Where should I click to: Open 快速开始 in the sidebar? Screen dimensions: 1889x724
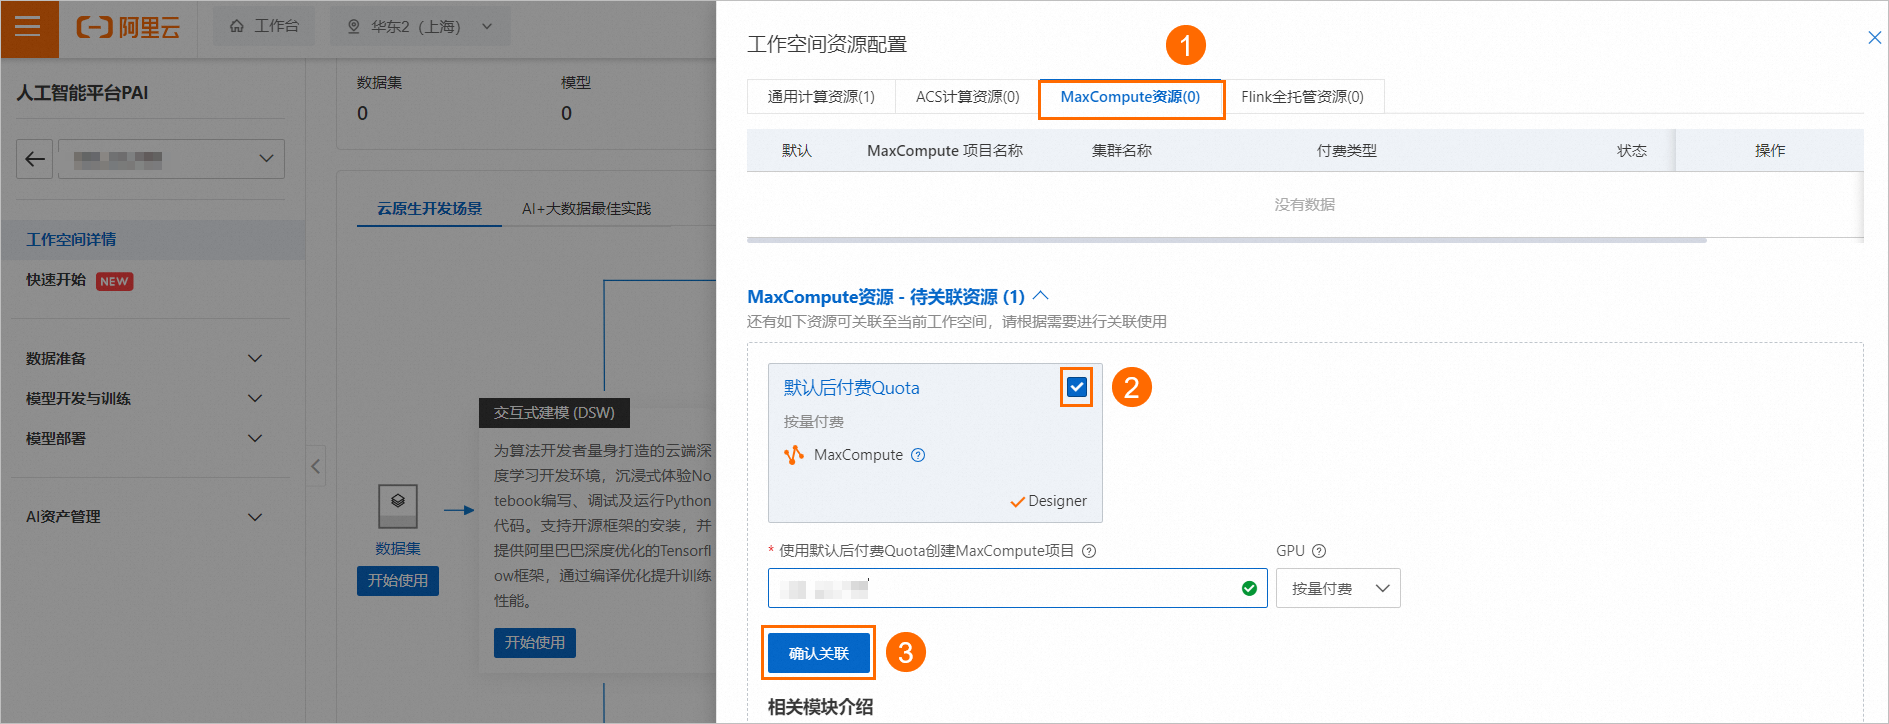click(56, 280)
